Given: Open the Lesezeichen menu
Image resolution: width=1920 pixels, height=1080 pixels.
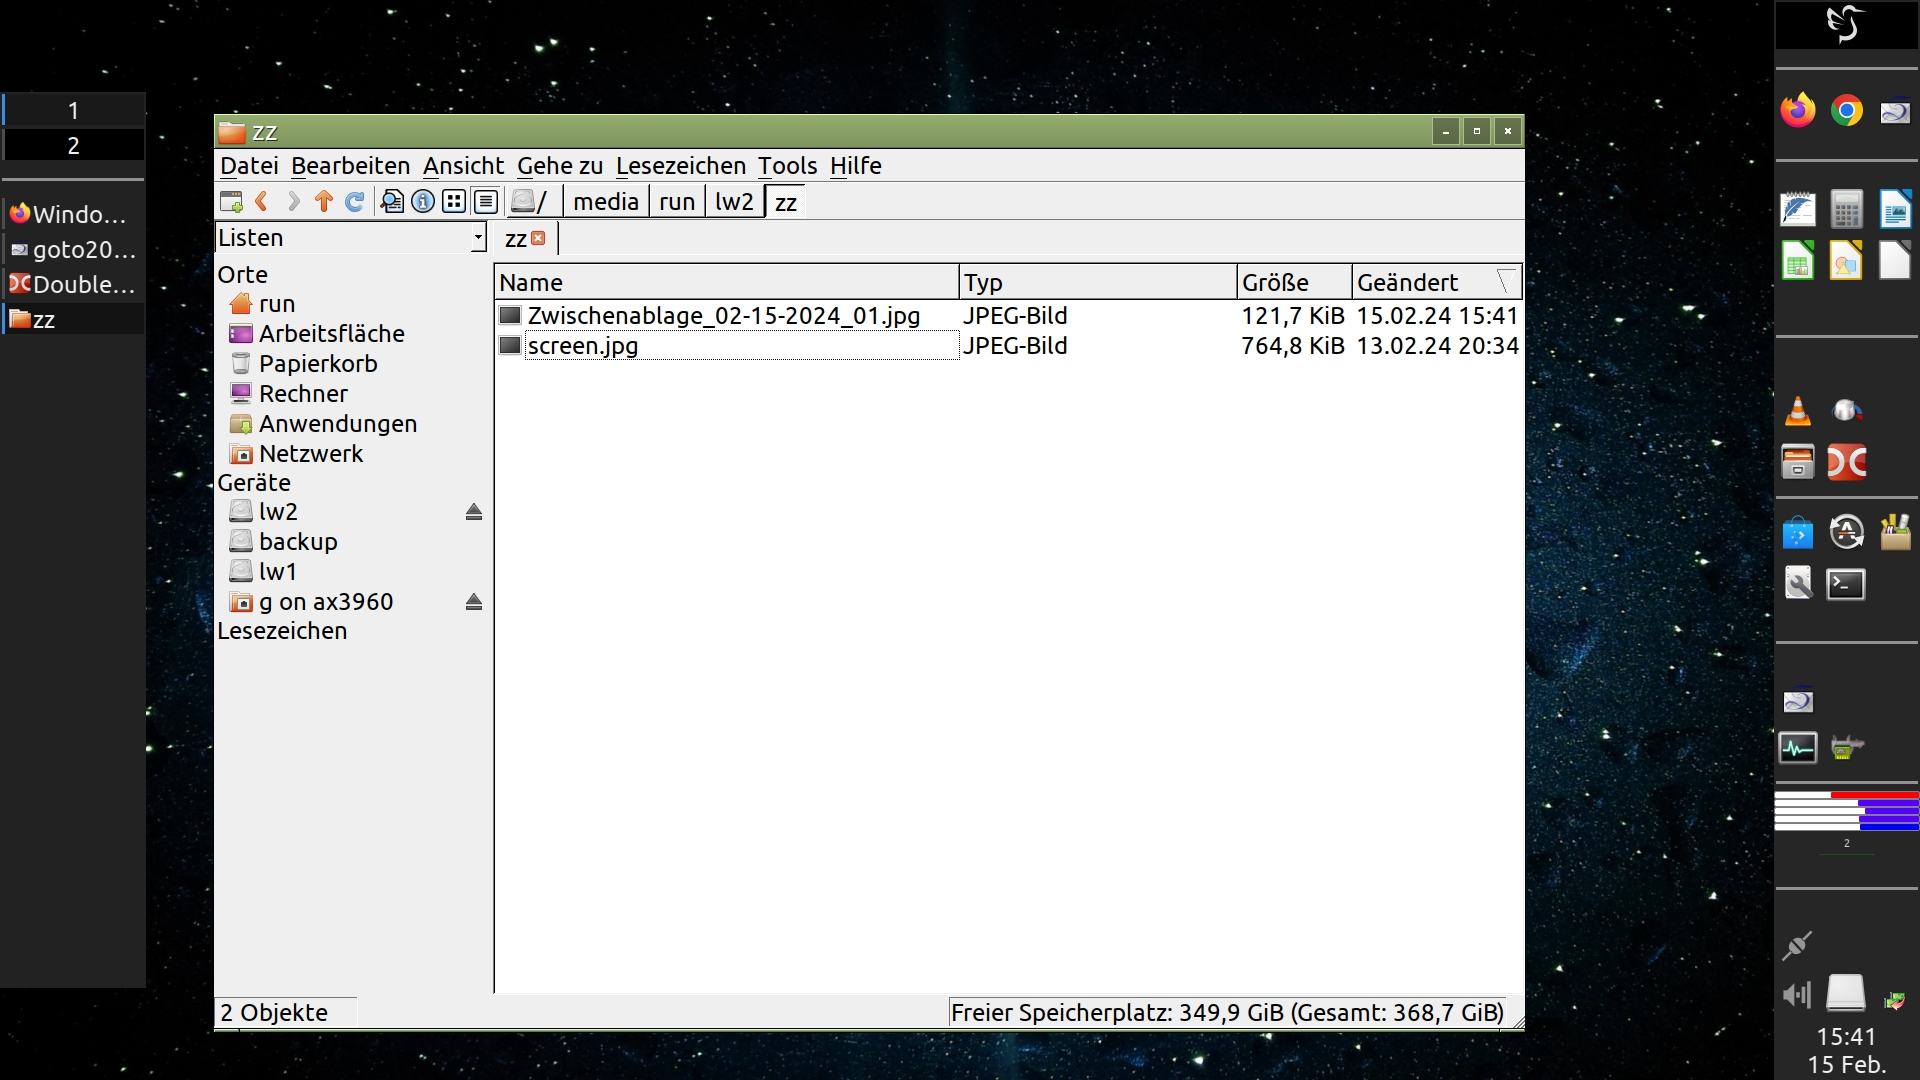Looking at the screenshot, I should 680,166.
